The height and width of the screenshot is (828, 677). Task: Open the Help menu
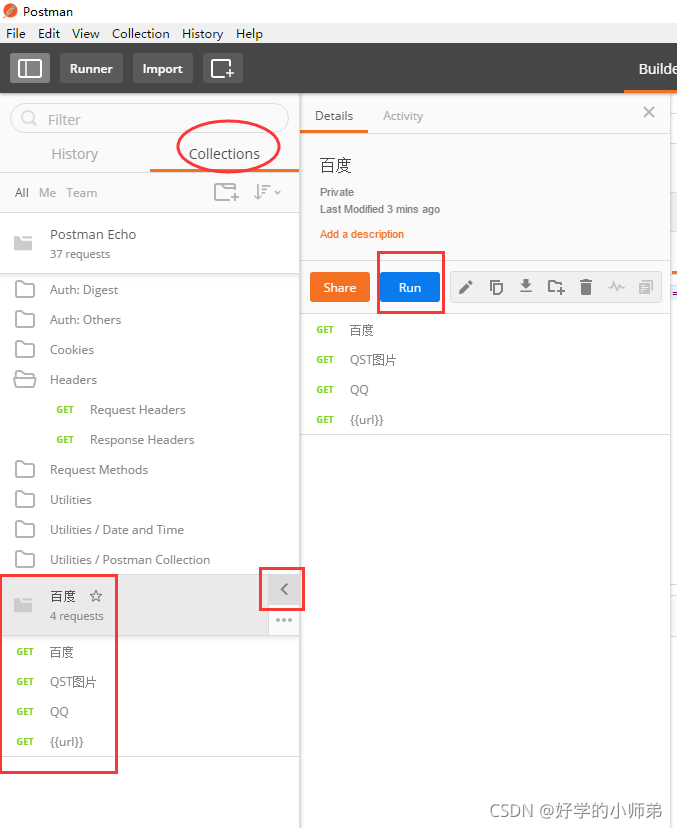click(249, 33)
